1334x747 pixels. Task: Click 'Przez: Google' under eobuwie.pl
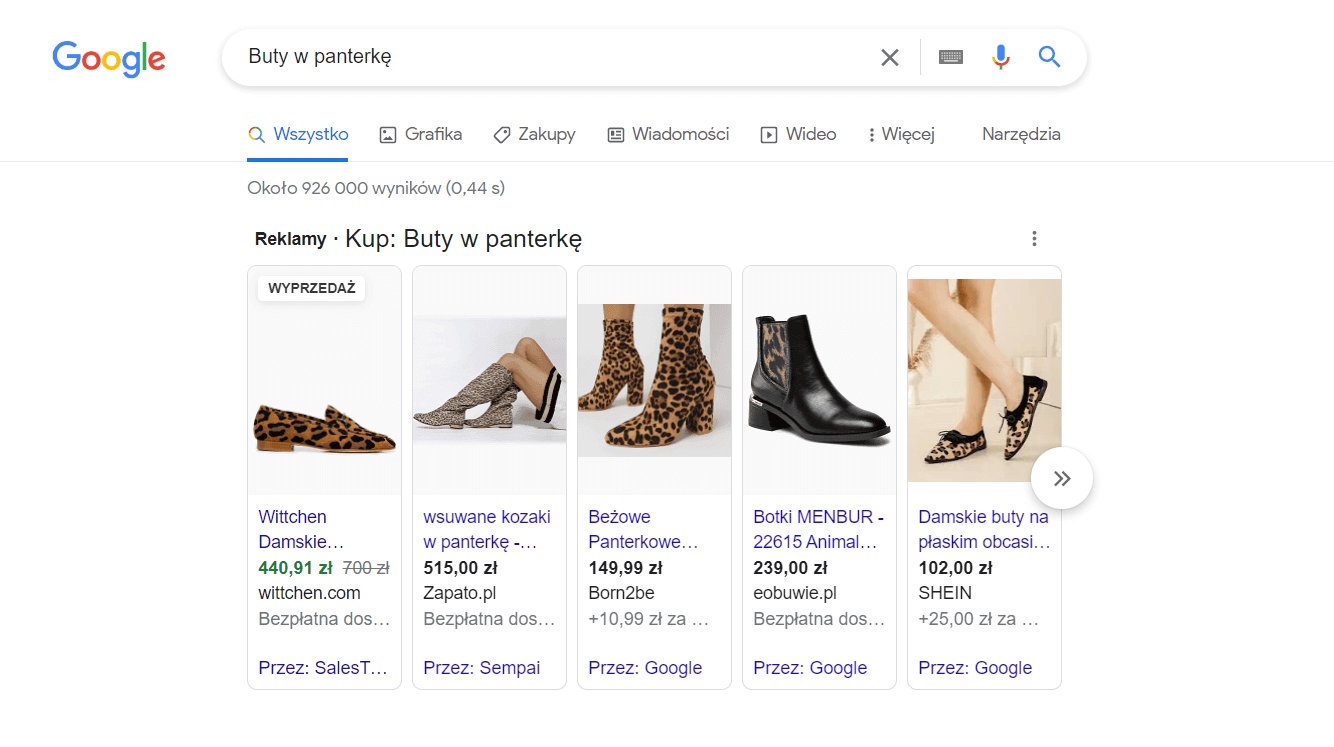click(810, 668)
